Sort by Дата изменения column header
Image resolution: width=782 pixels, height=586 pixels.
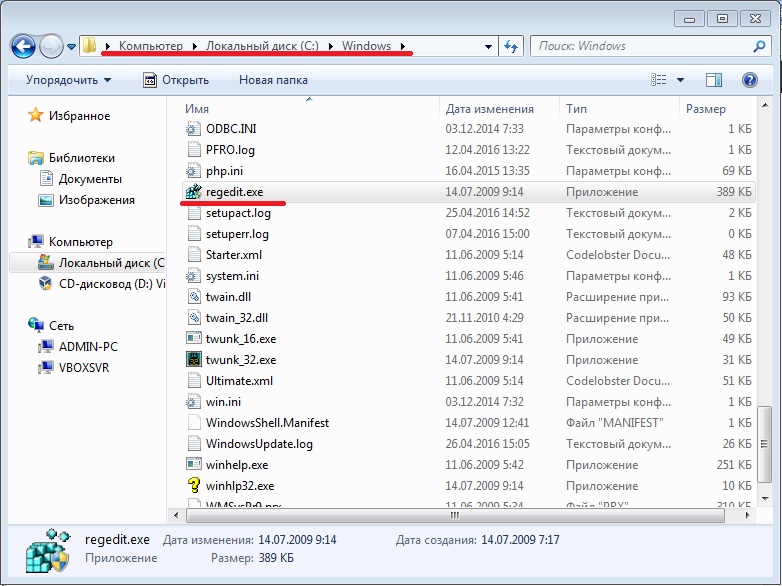[x=489, y=109]
